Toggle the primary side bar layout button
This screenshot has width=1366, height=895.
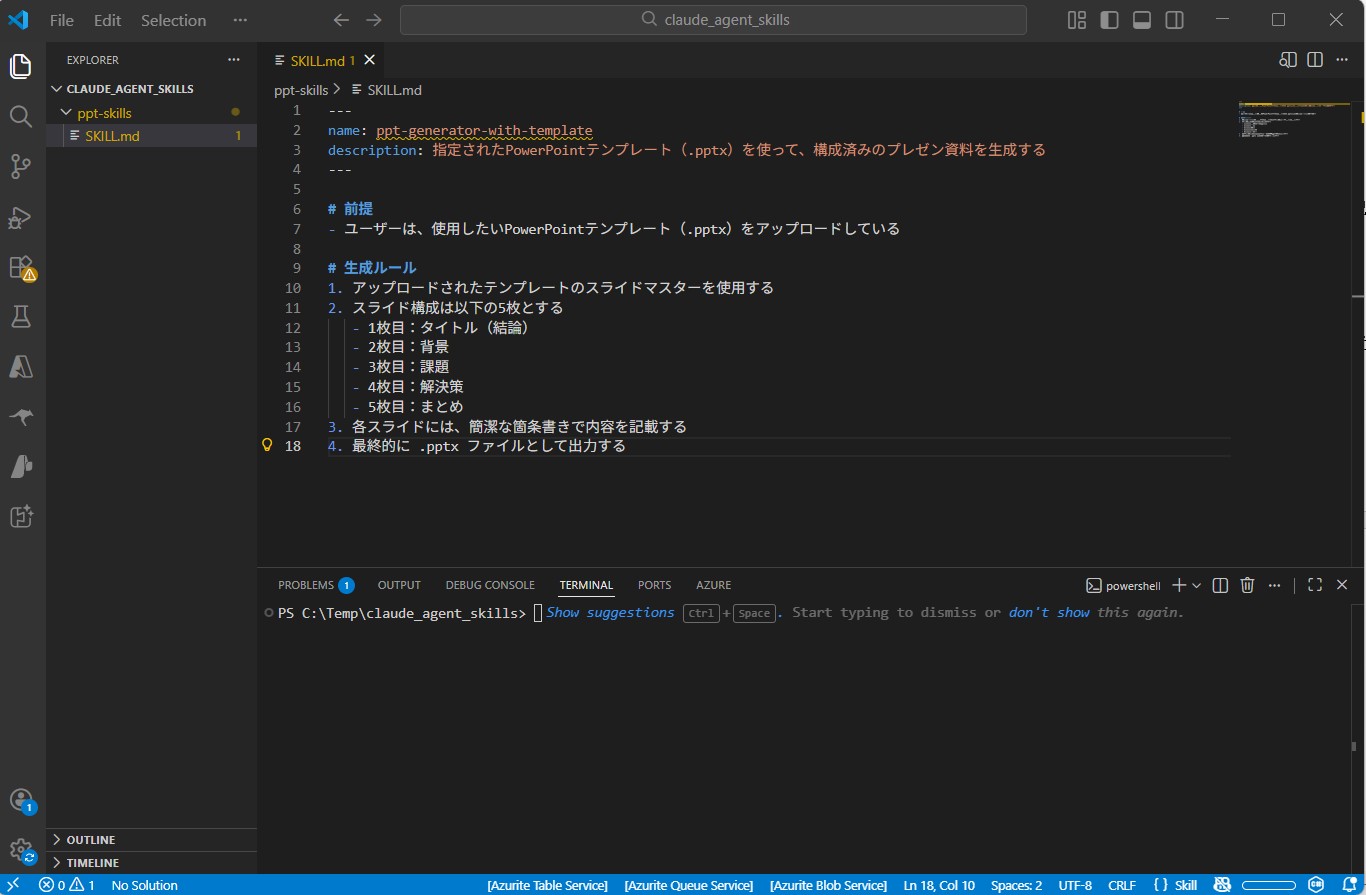point(1109,20)
